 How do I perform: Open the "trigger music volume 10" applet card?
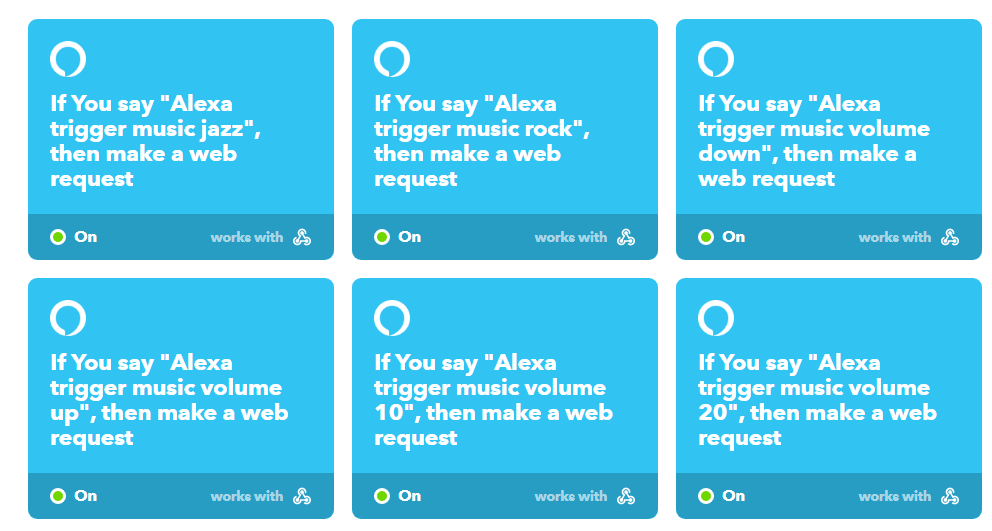click(504, 398)
